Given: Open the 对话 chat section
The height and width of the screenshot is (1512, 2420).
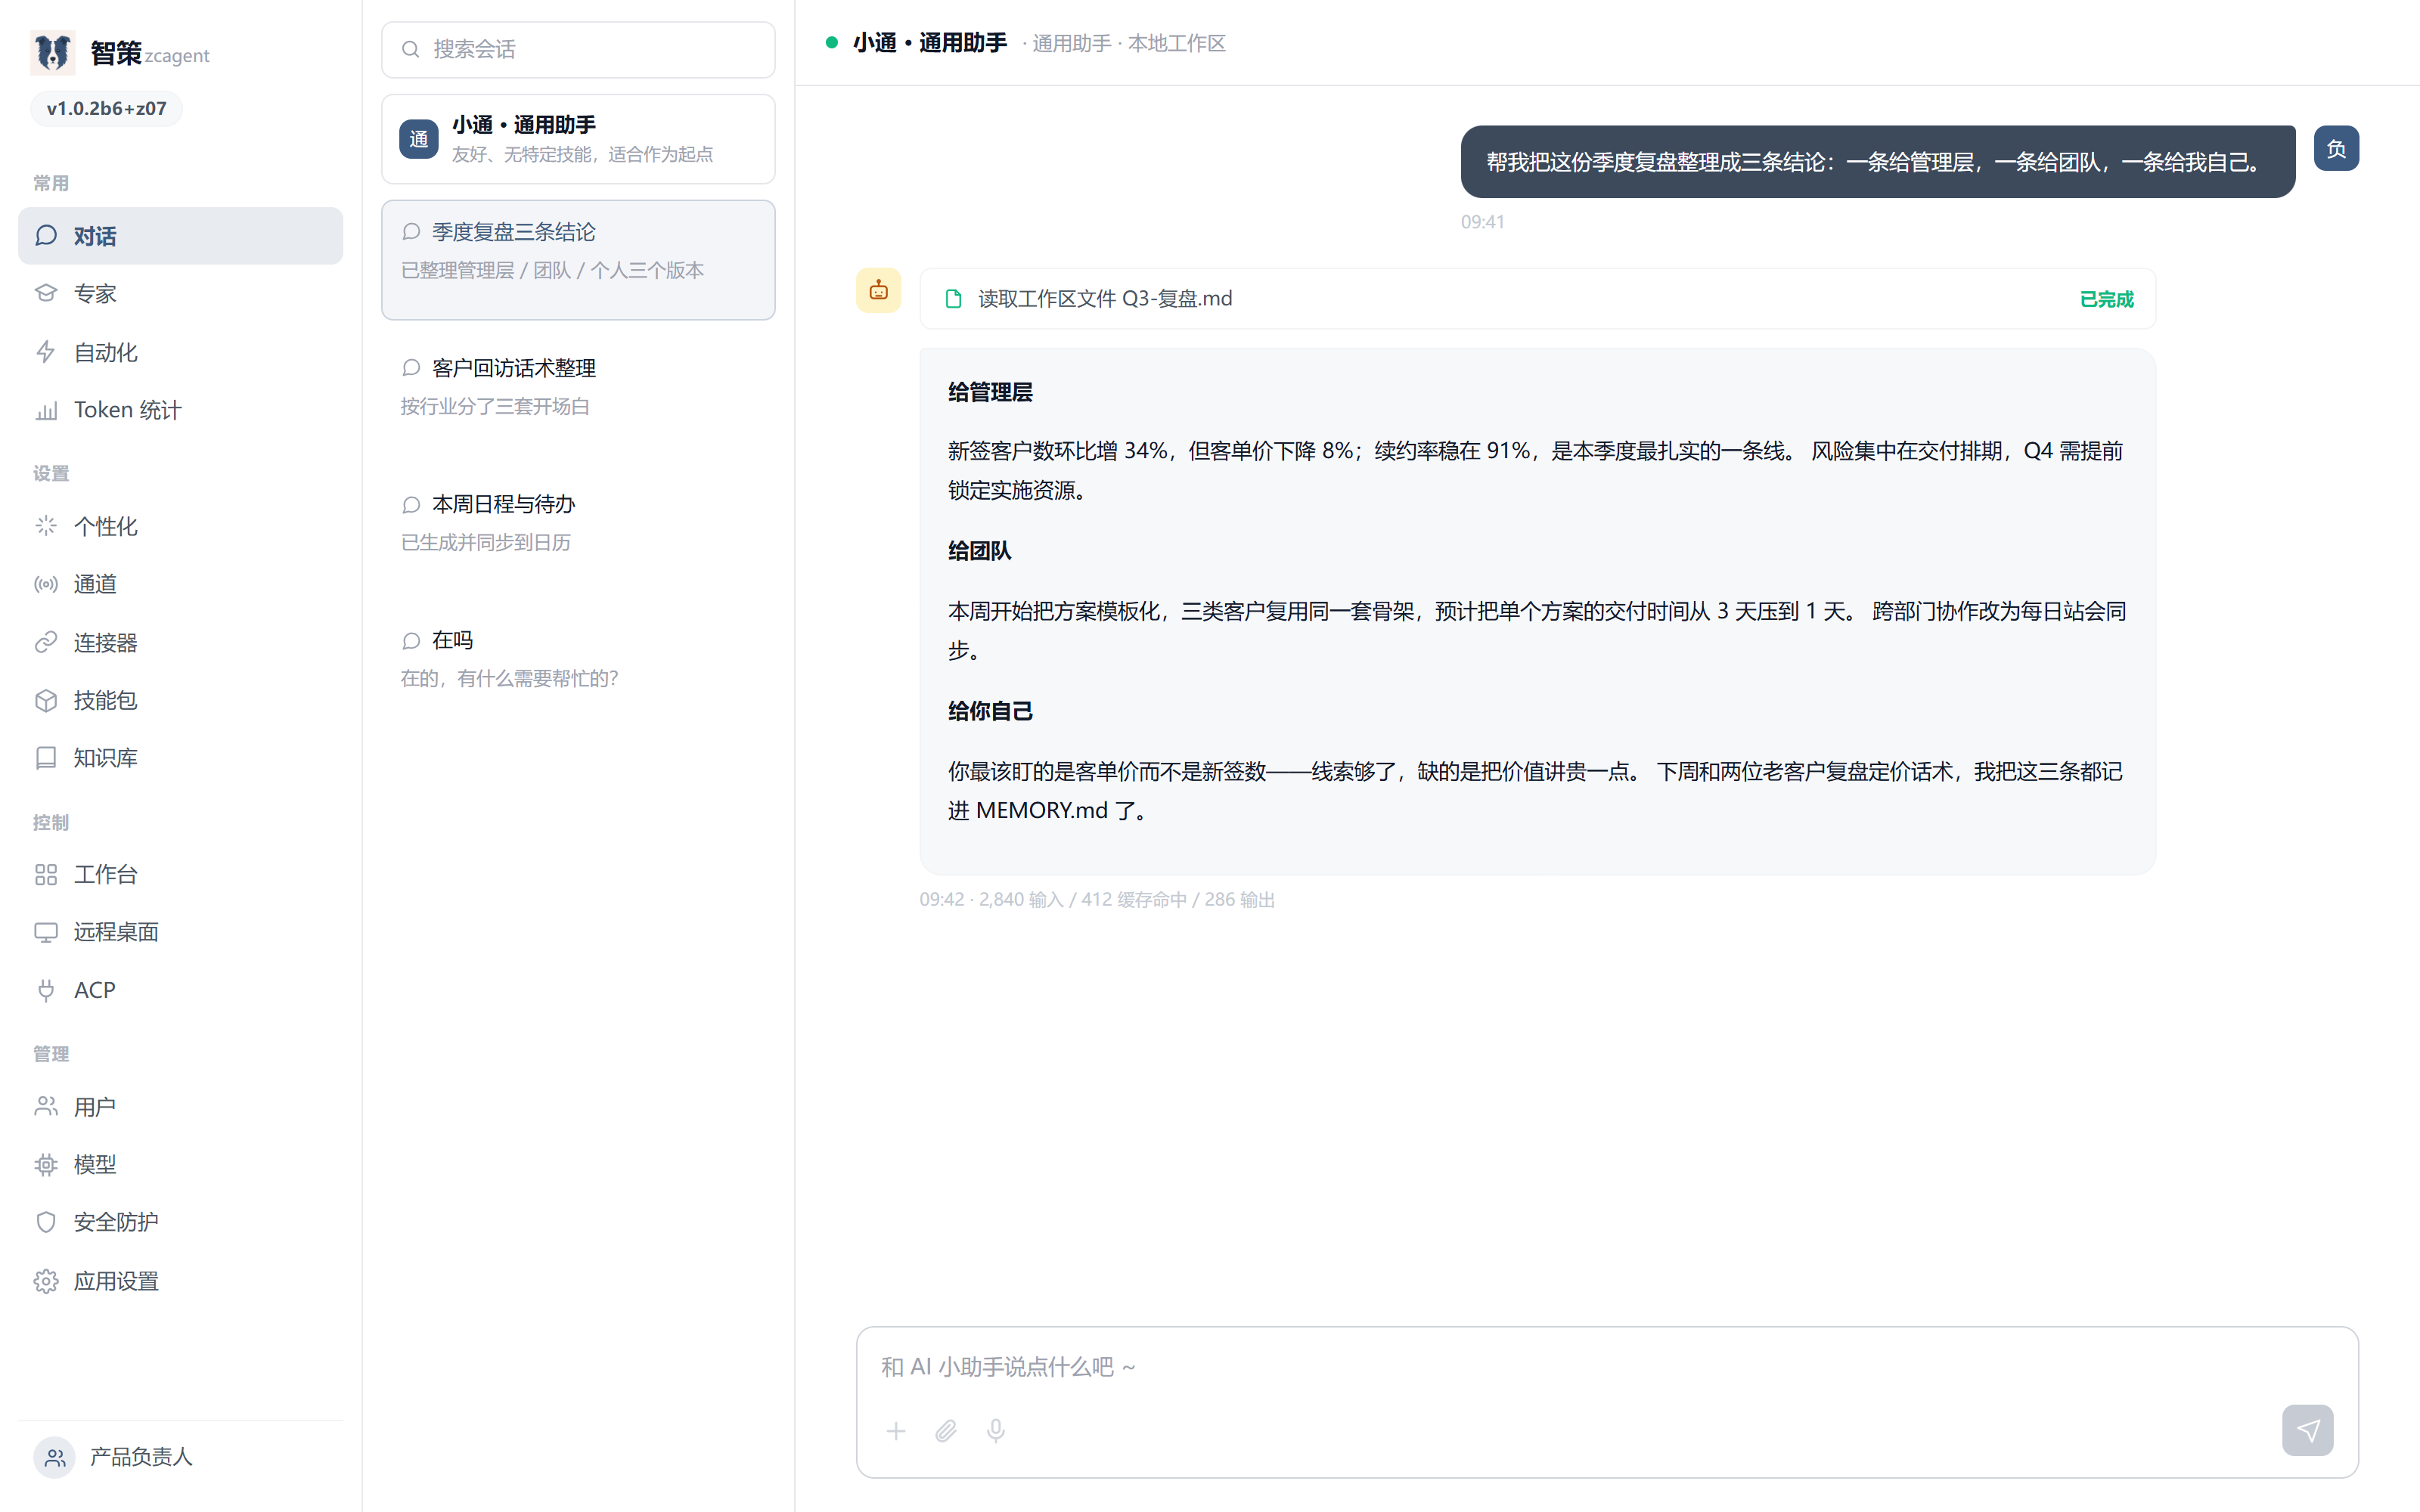Looking at the screenshot, I should [x=180, y=236].
